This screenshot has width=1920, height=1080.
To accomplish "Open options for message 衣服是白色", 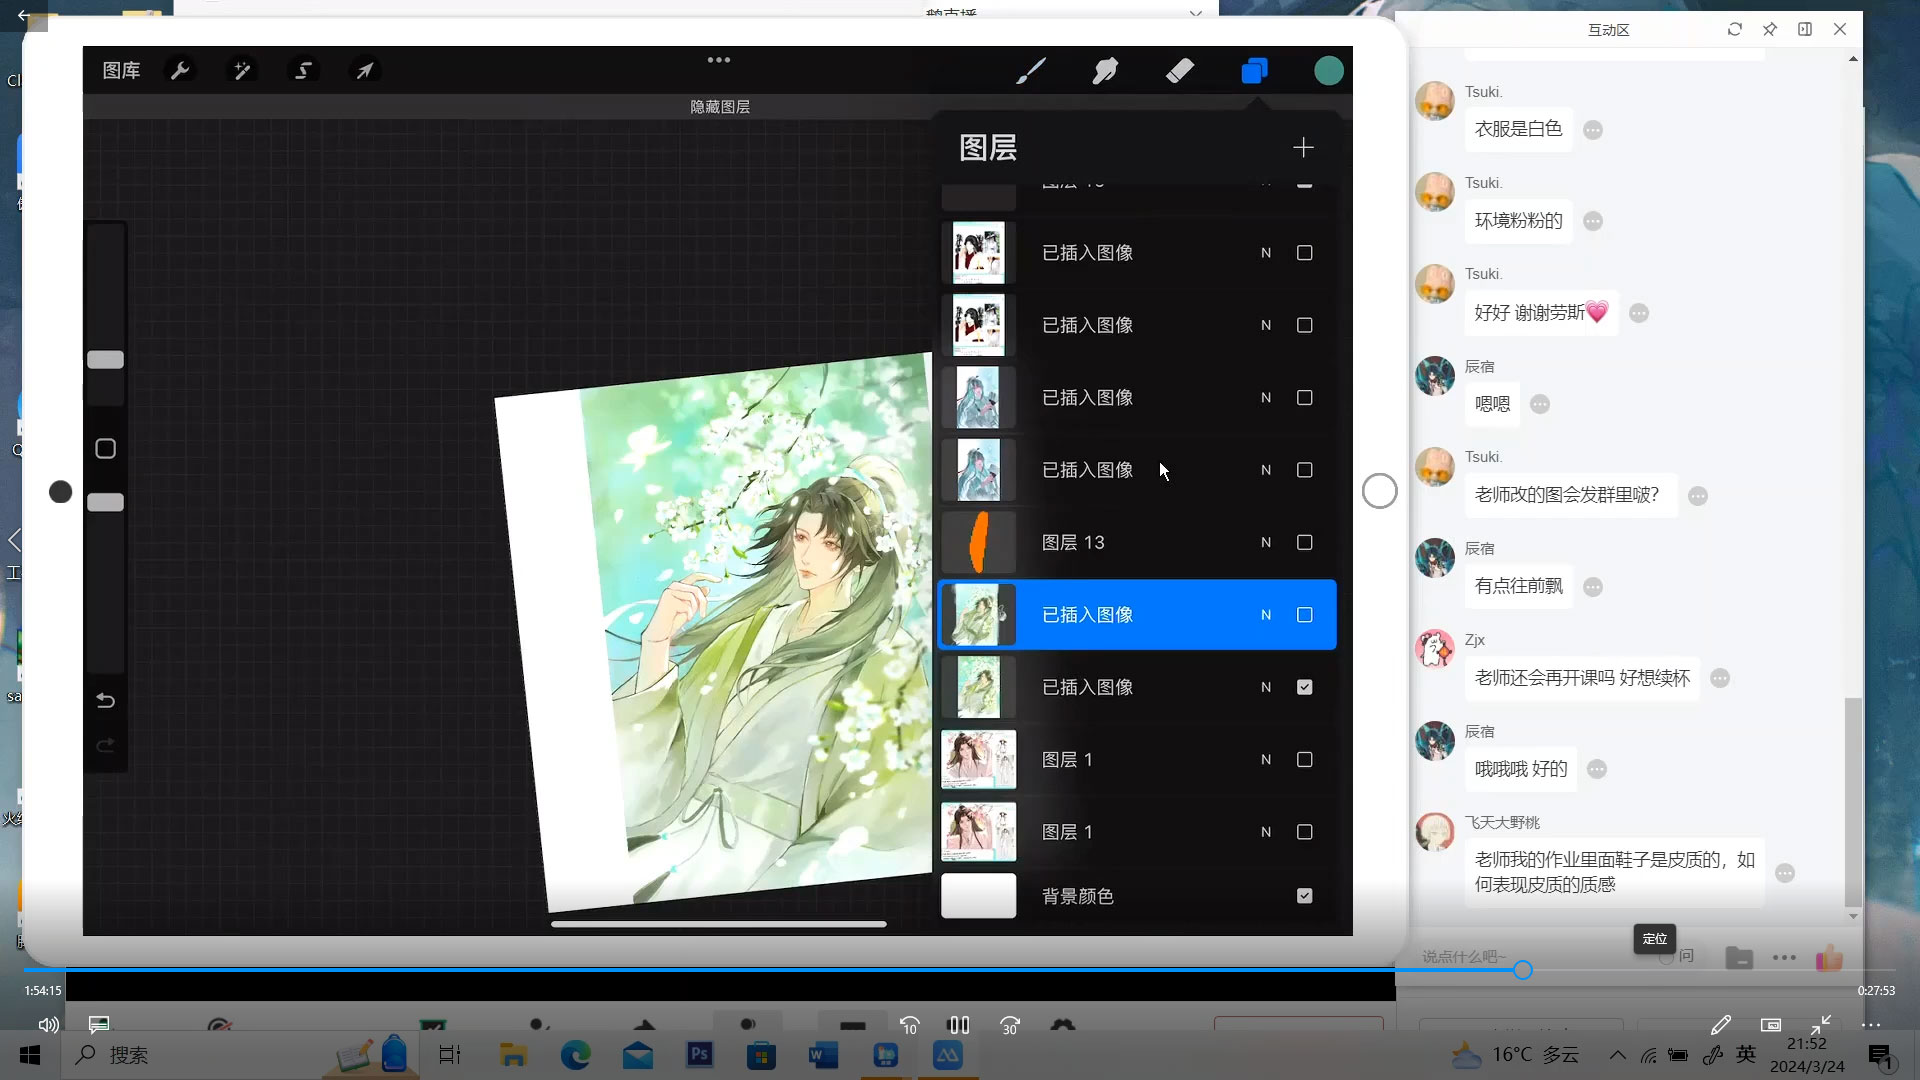I will 1593,130.
